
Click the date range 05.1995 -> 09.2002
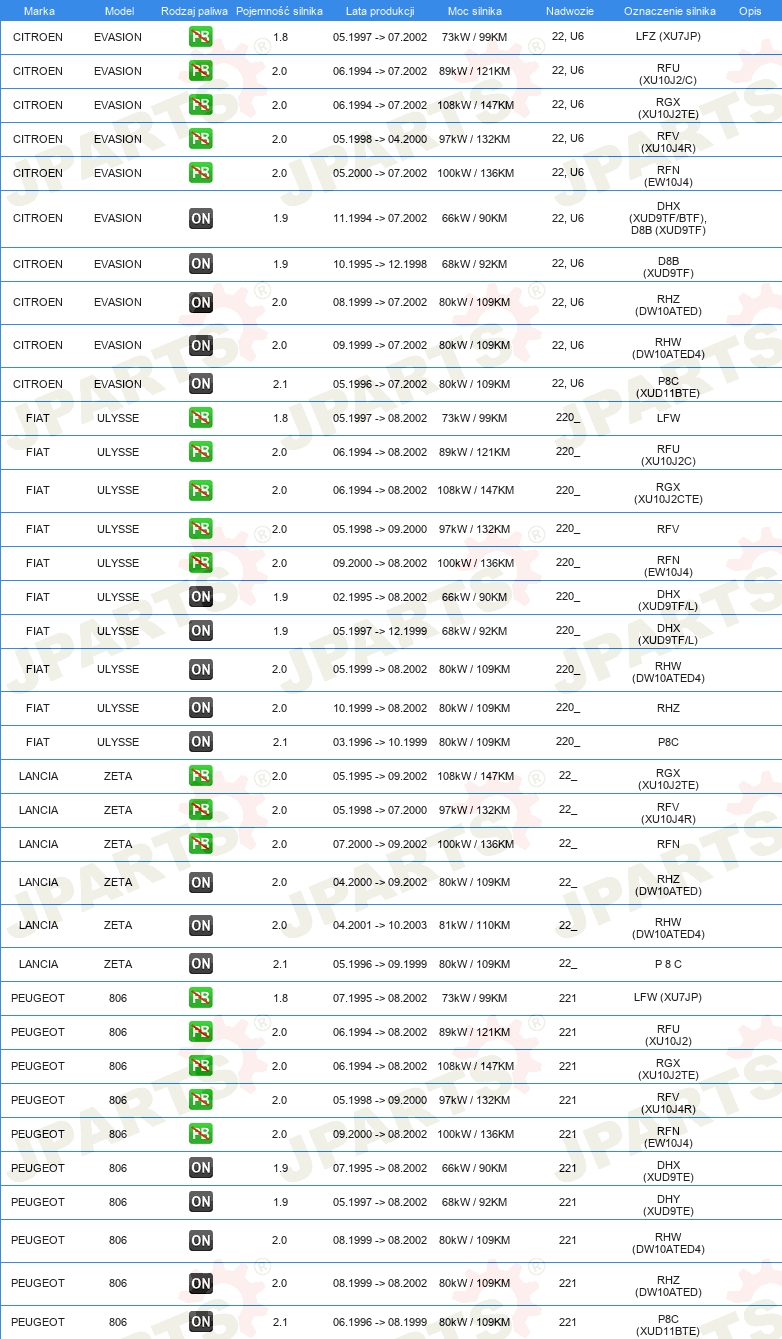(380, 776)
